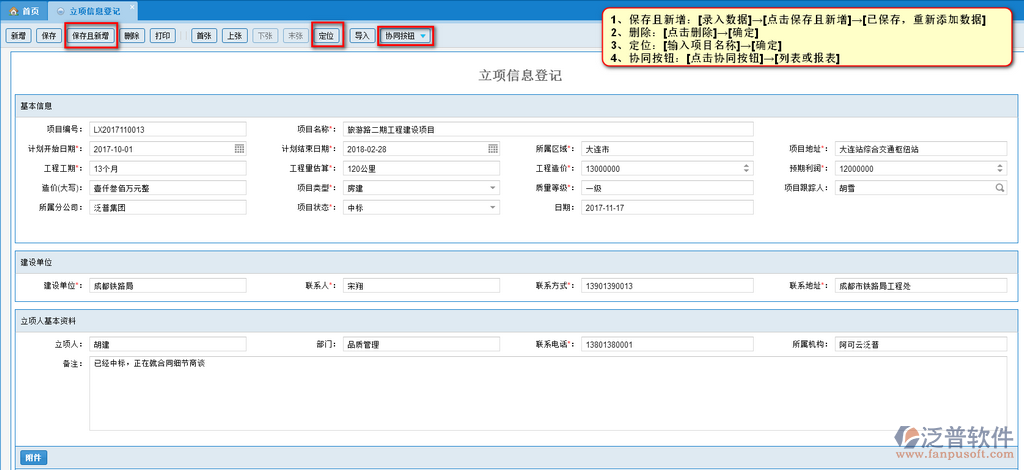Open the calendar picker for 计划结束日期
Viewport: 1024px width, 470px height.
coord(493,149)
